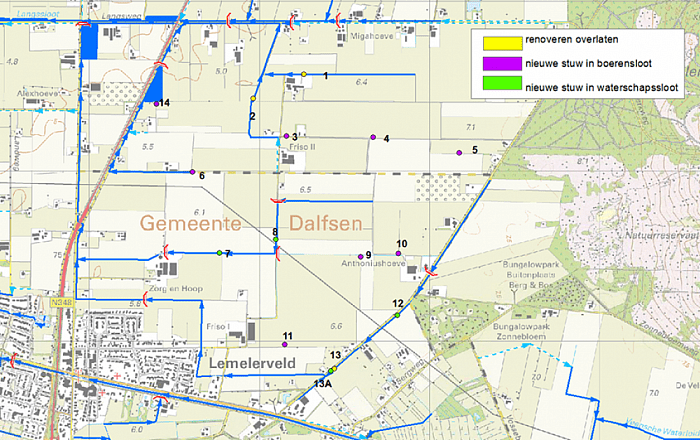Click the 'Langsweg' road label
Image resolution: width=700 pixels, height=440 pixels.
tap(121, 17)
